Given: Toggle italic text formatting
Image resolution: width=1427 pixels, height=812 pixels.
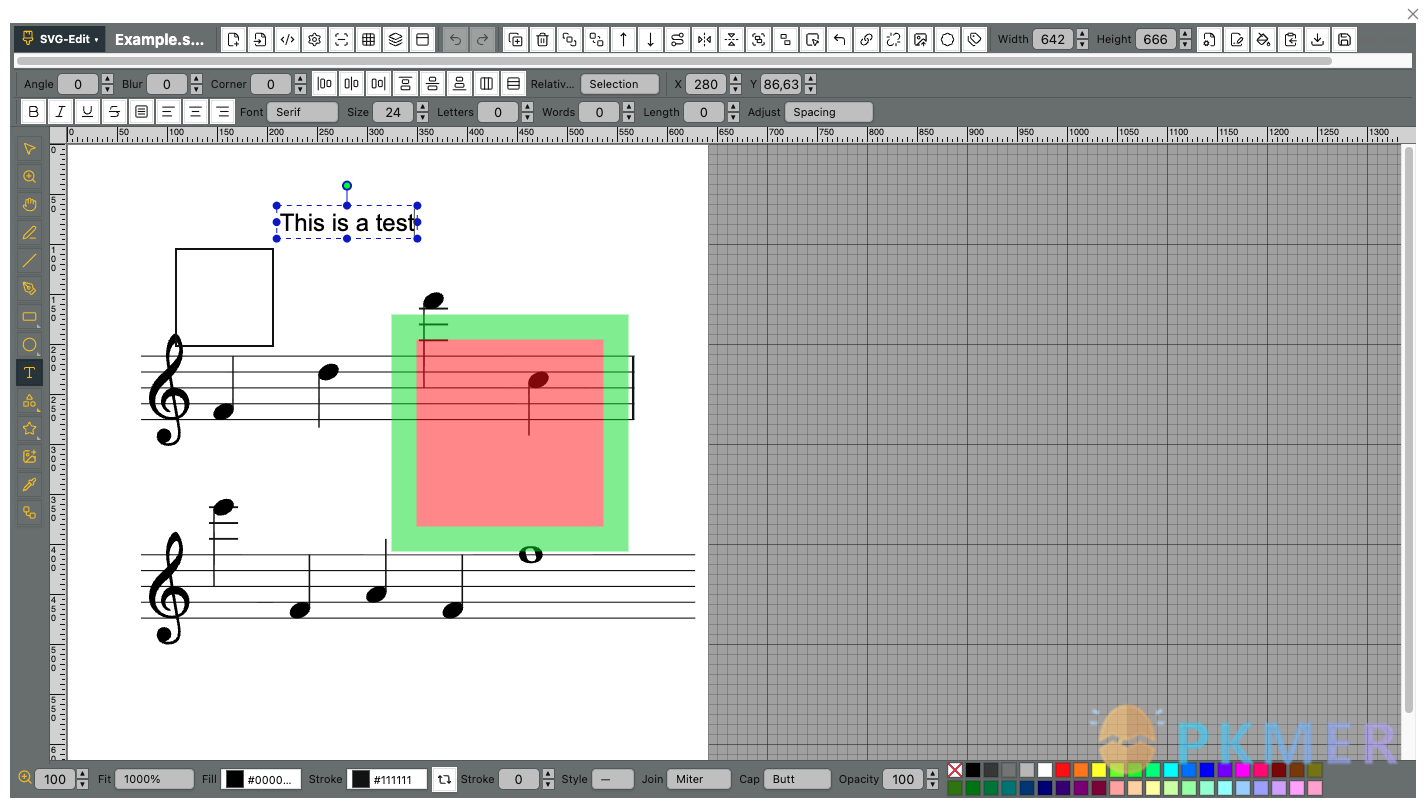Looking at the screenshot, I should click(x=60, y=112).
